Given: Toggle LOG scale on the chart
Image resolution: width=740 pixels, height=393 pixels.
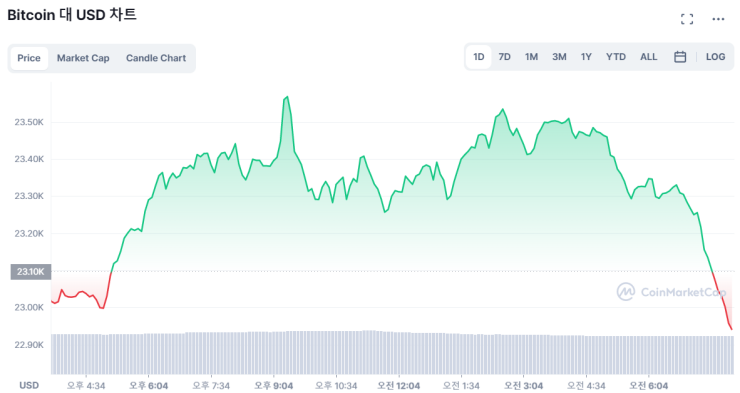Looking at the screenshot, I should pyautogui.click(x=715, y=57).
